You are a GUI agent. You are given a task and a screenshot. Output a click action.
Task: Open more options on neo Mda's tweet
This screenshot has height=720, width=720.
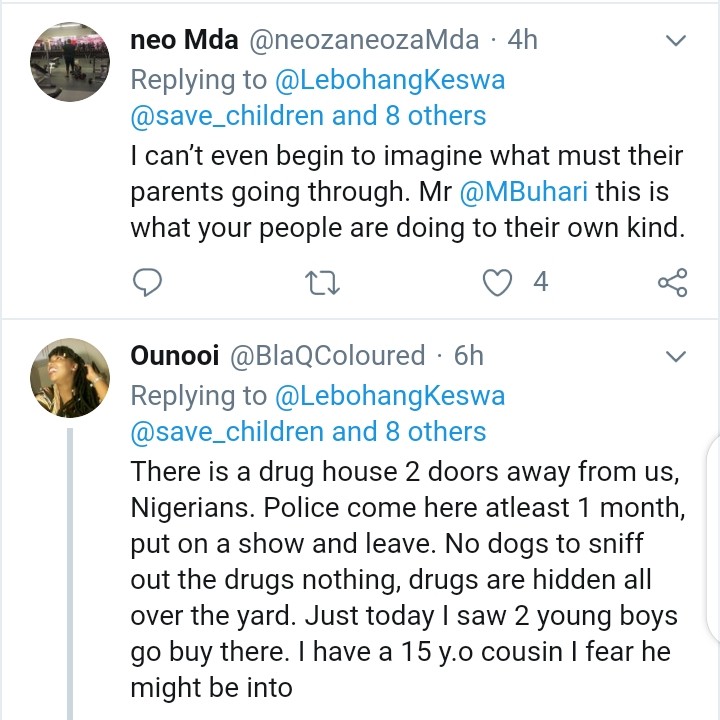[676, 41]
